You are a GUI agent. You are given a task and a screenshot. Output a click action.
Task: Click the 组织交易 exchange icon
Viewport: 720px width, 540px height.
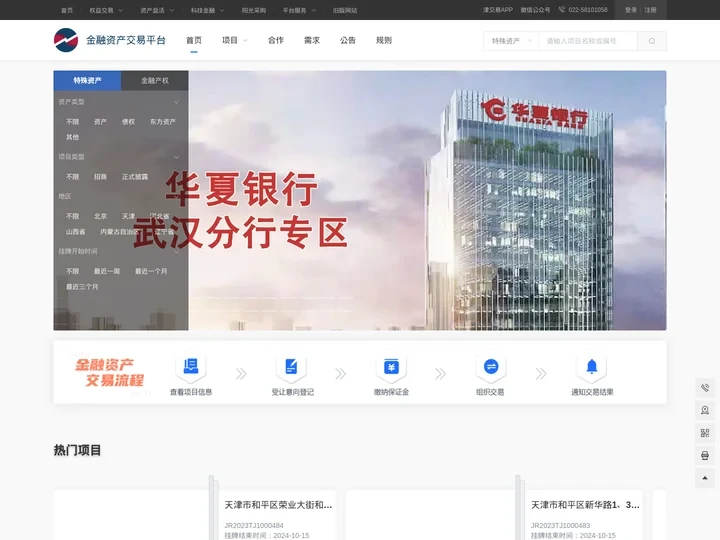tap(491, 366)
